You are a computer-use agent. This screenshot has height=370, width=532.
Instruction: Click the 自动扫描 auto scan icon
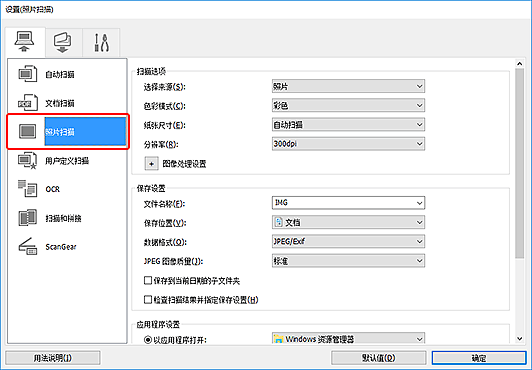tap(27, 74)
